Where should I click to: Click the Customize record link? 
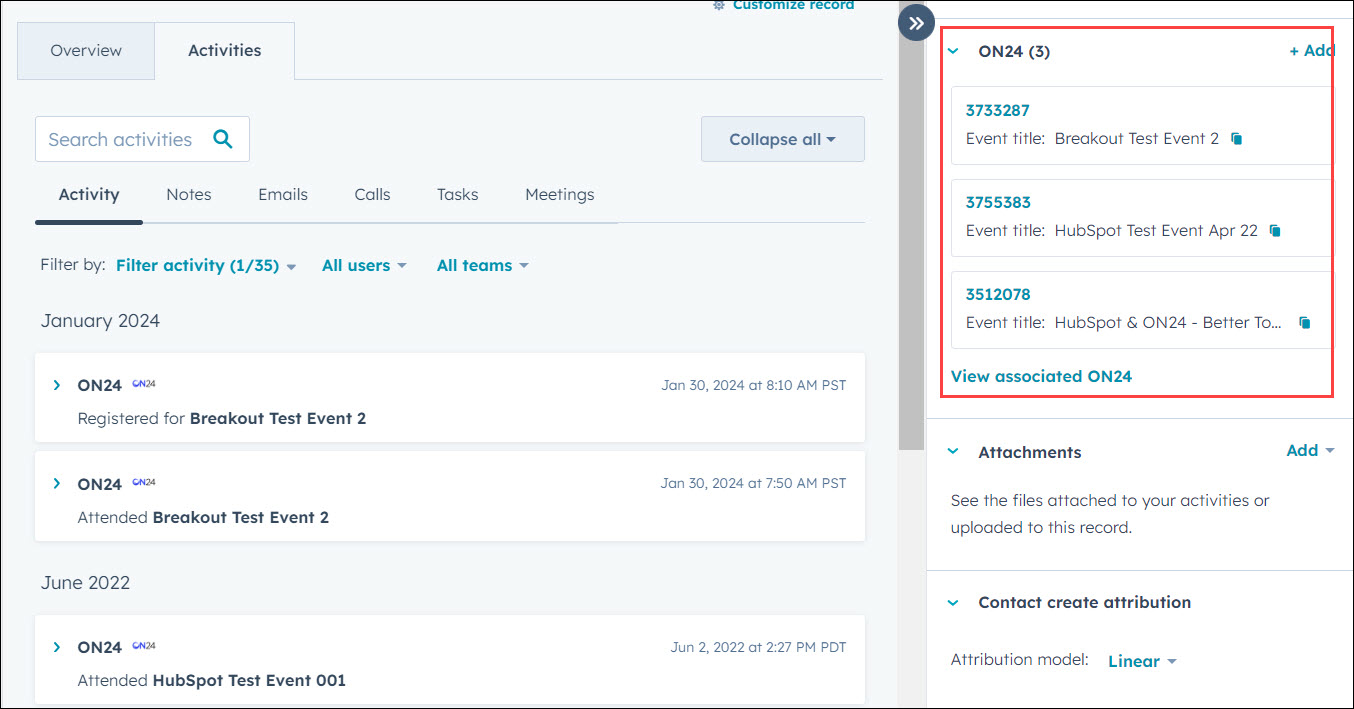[x=783, y=5]
